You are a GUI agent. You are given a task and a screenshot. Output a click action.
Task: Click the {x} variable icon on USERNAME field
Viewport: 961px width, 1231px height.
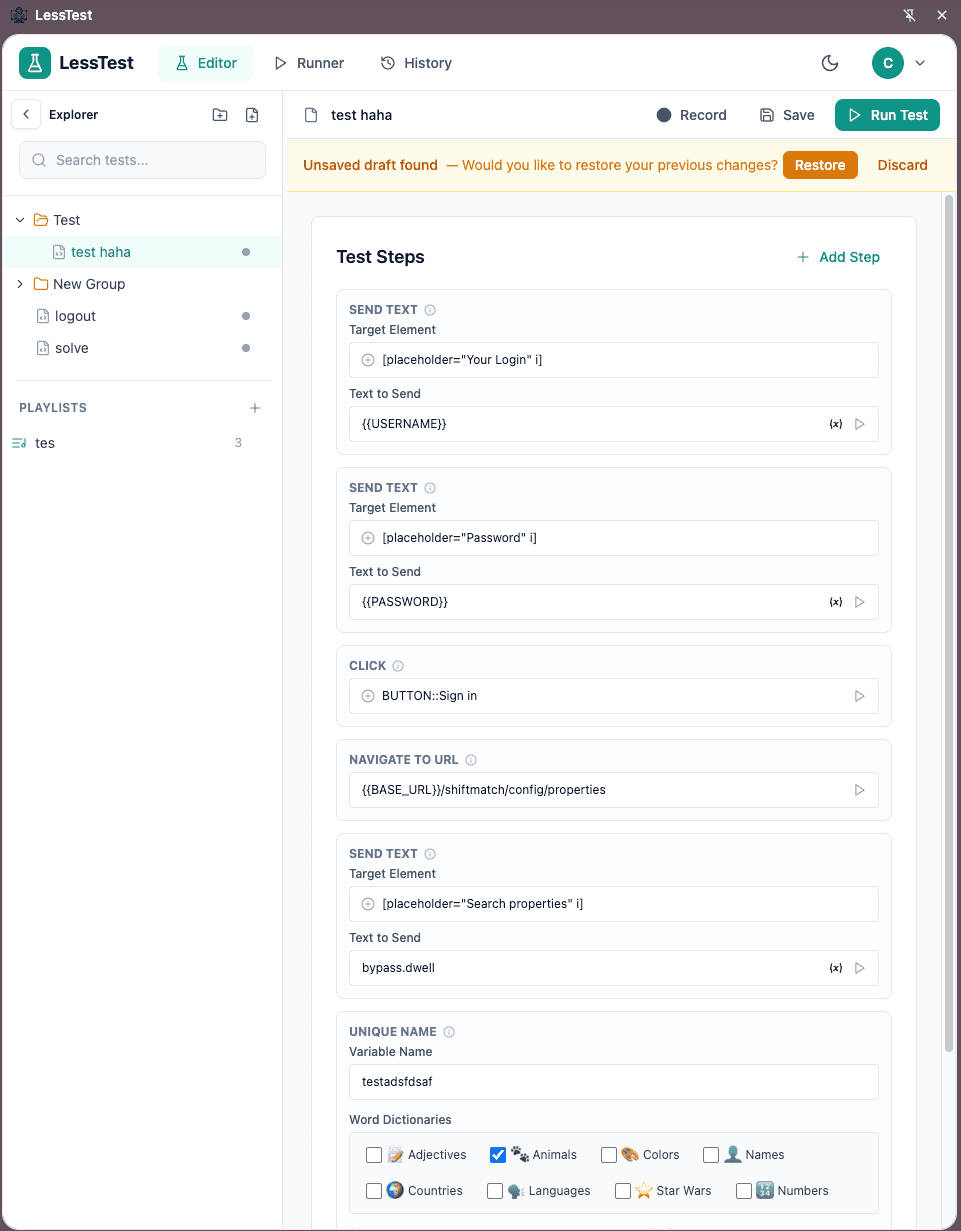tap(836, 423)
